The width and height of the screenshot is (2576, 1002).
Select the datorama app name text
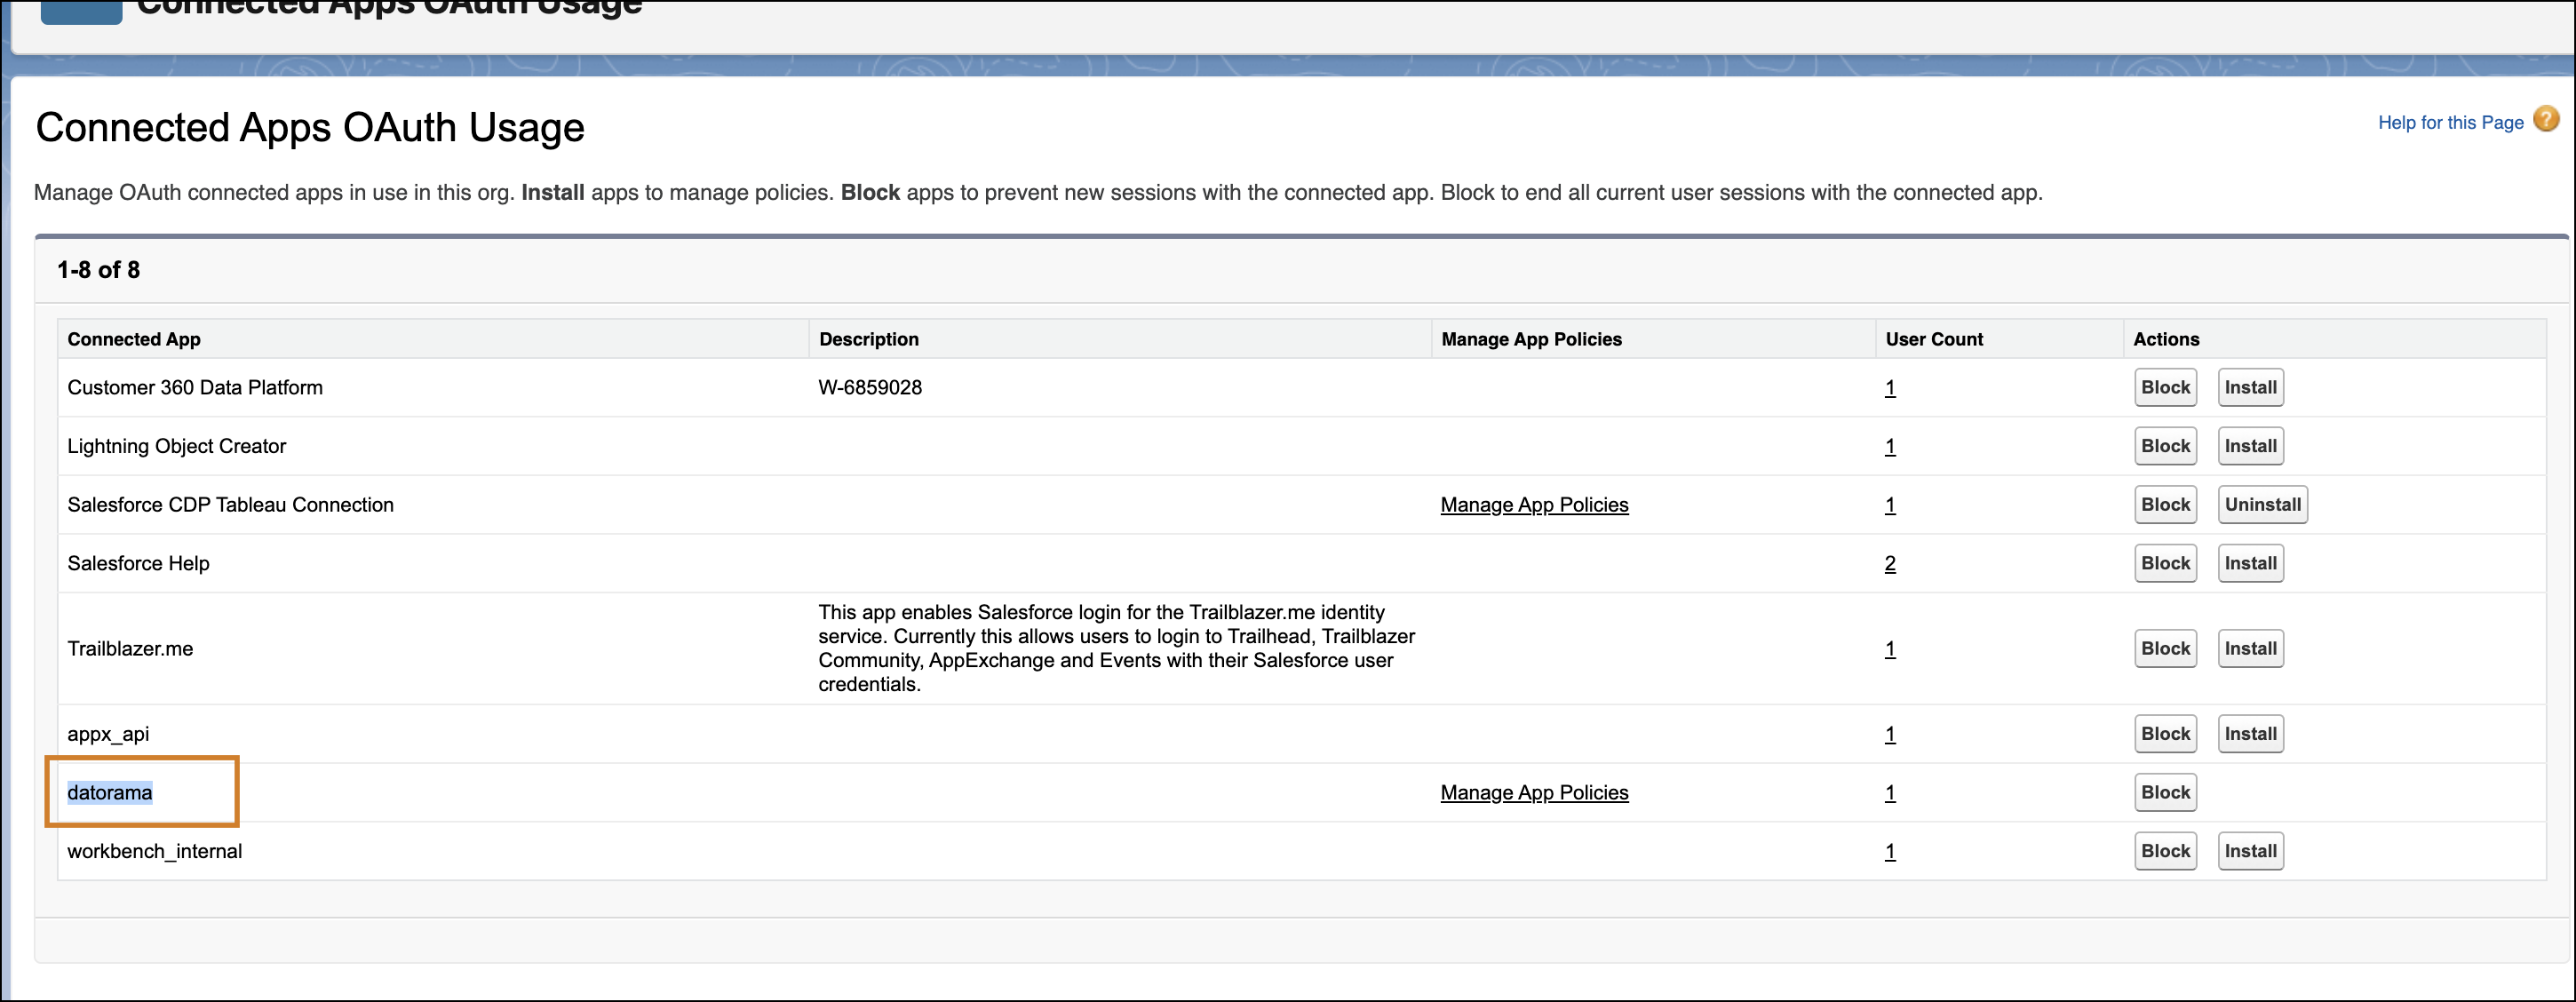(110, 792)
